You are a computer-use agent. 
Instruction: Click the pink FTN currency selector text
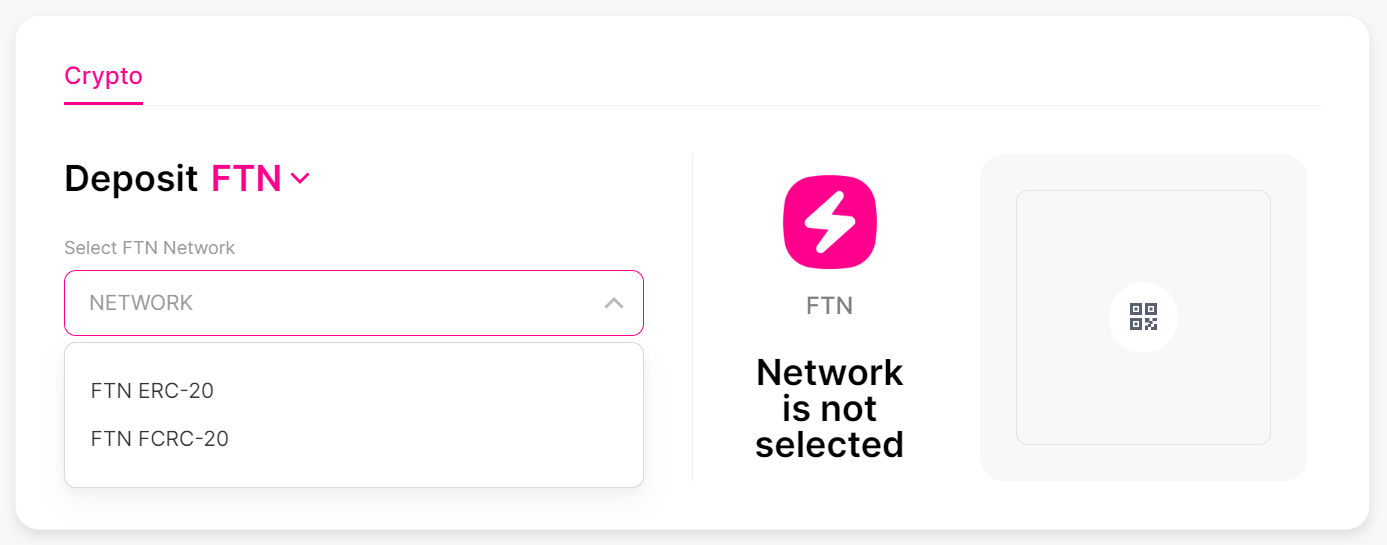coord(246,178)
